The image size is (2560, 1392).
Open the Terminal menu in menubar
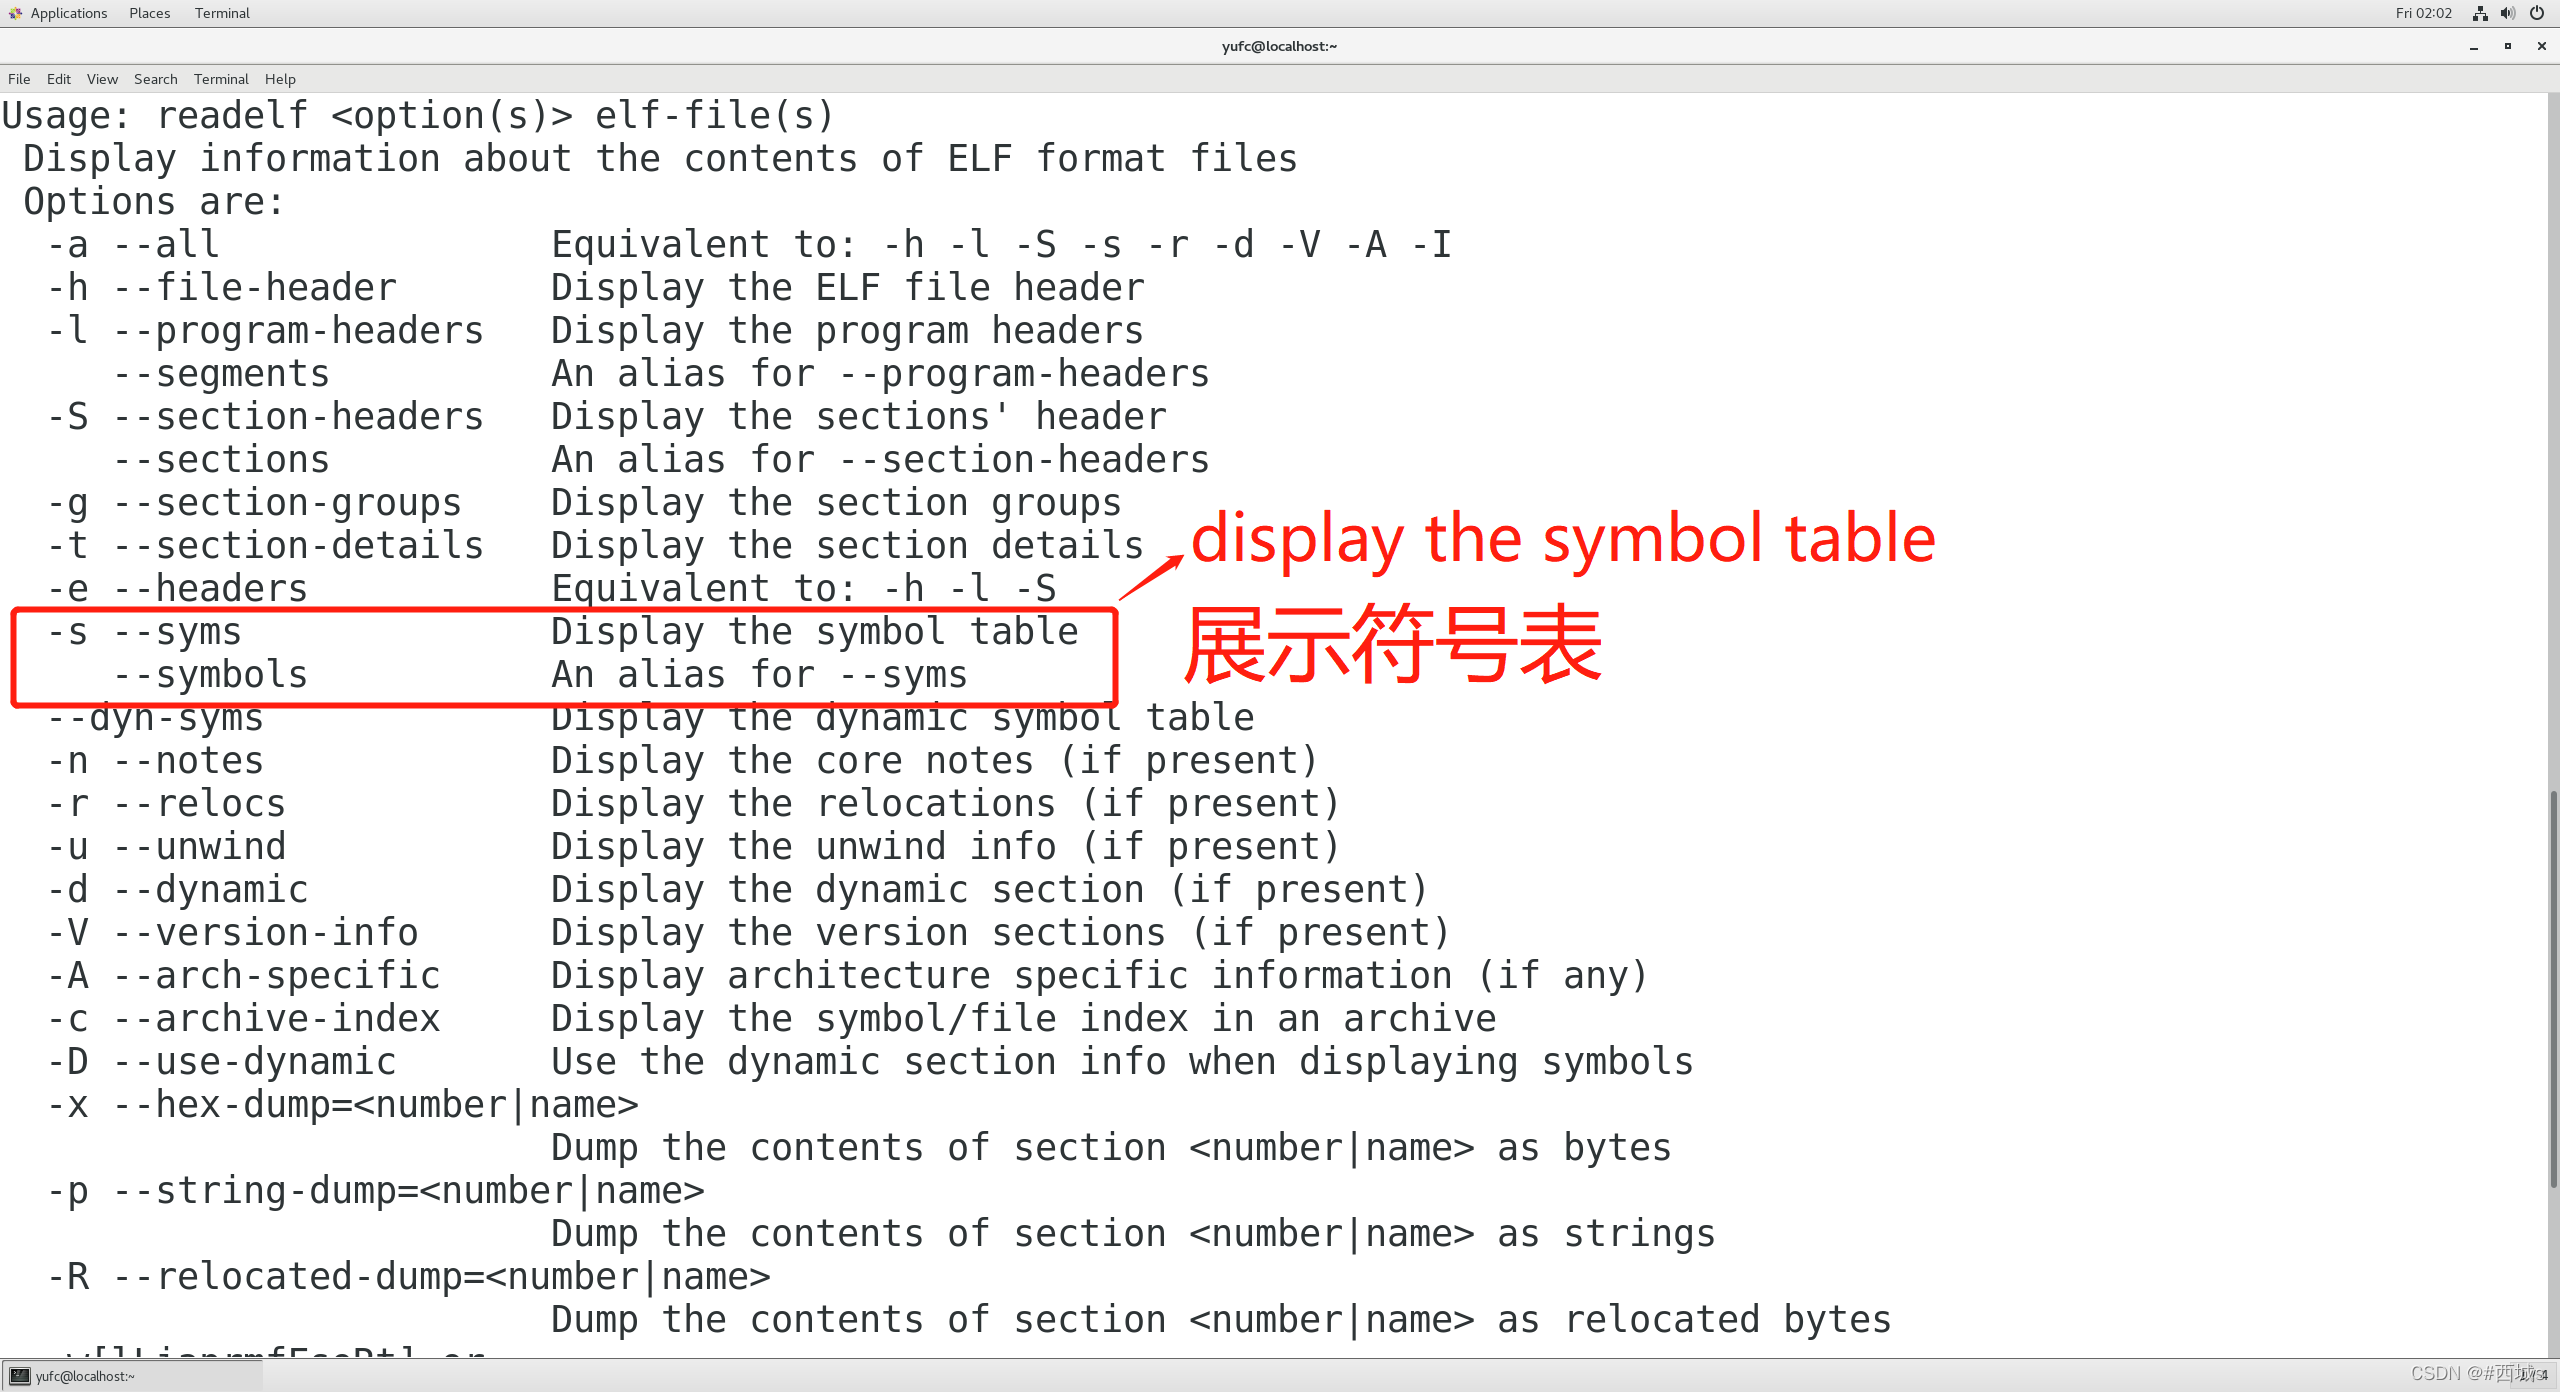(221, 79)
